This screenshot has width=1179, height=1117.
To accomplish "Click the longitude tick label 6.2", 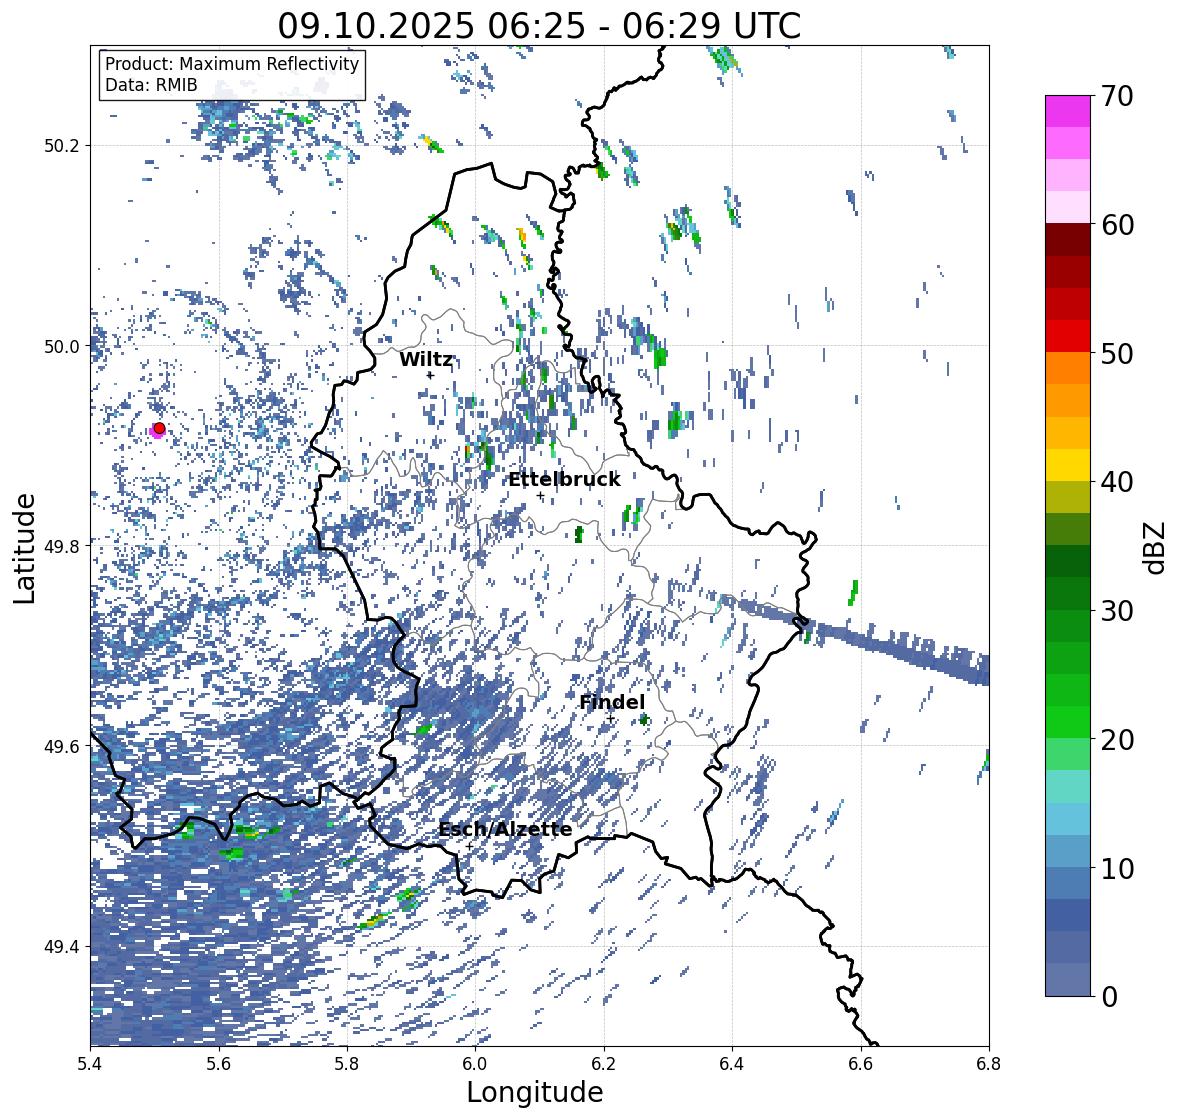I will pyautogui.click(x=604, y=1064).
